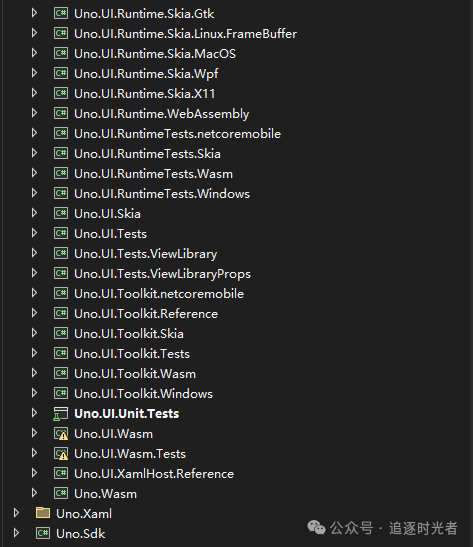Click the project icon of Uno.UI.Runtime.WebAssembly
473x547 pixels.
(61, 113)
